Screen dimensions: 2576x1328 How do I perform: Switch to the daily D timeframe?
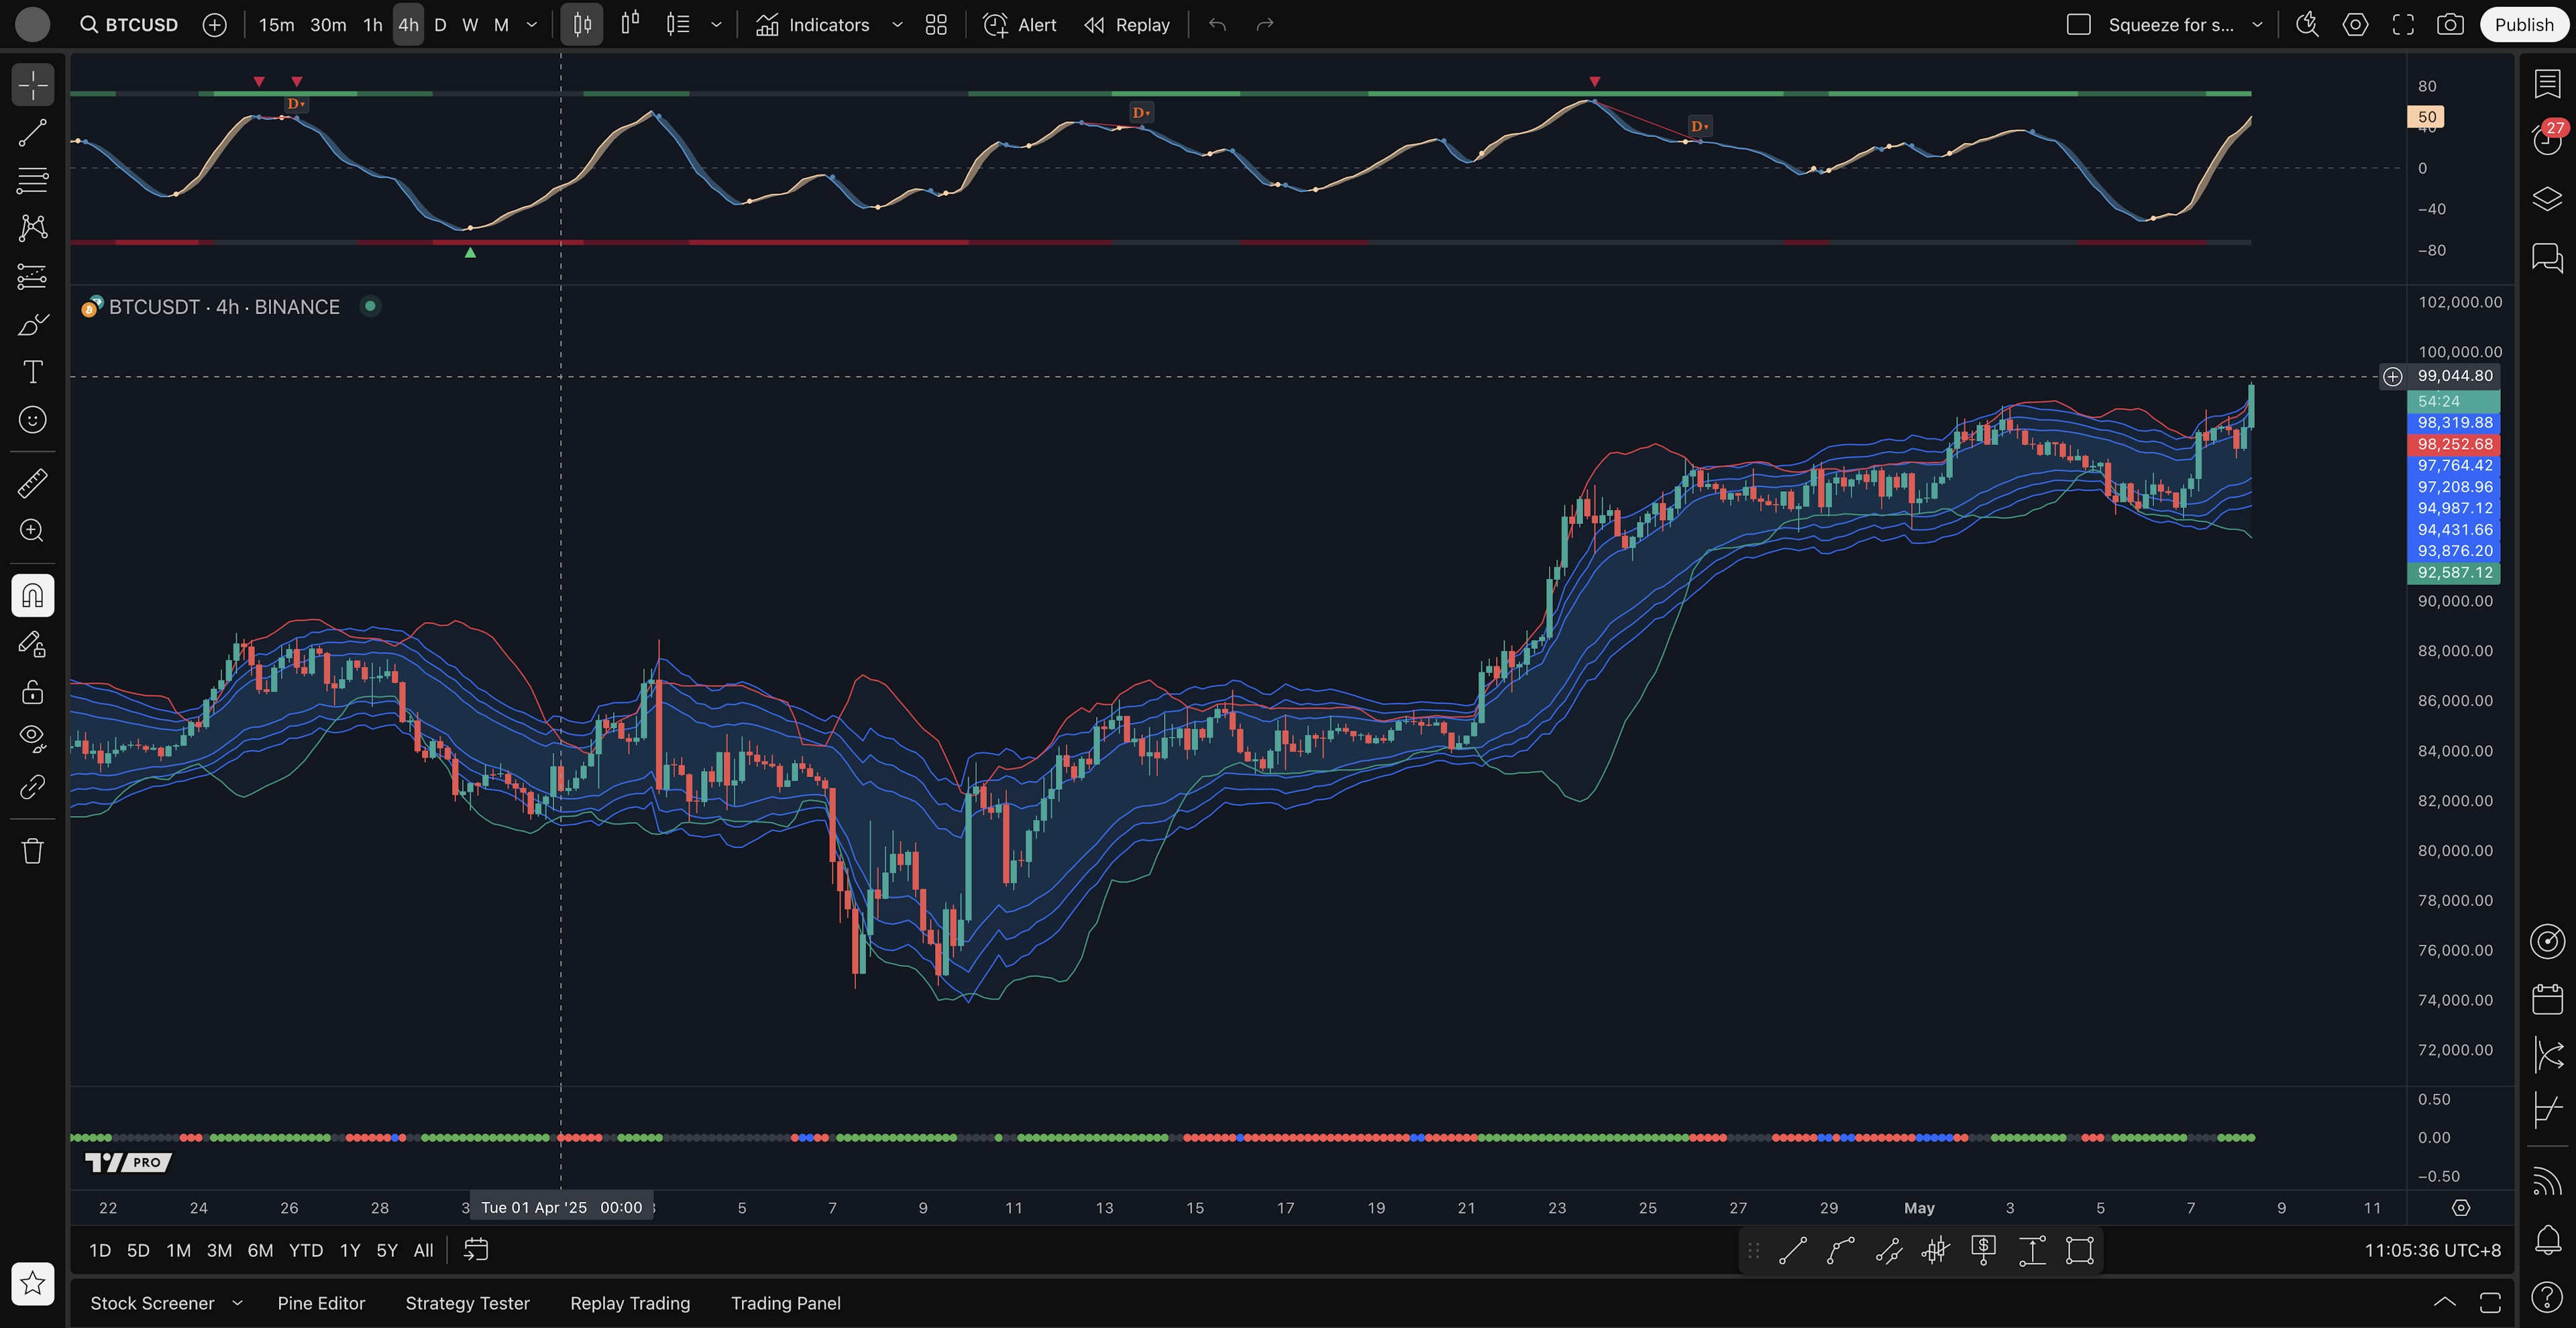click(x=440, y=25)
